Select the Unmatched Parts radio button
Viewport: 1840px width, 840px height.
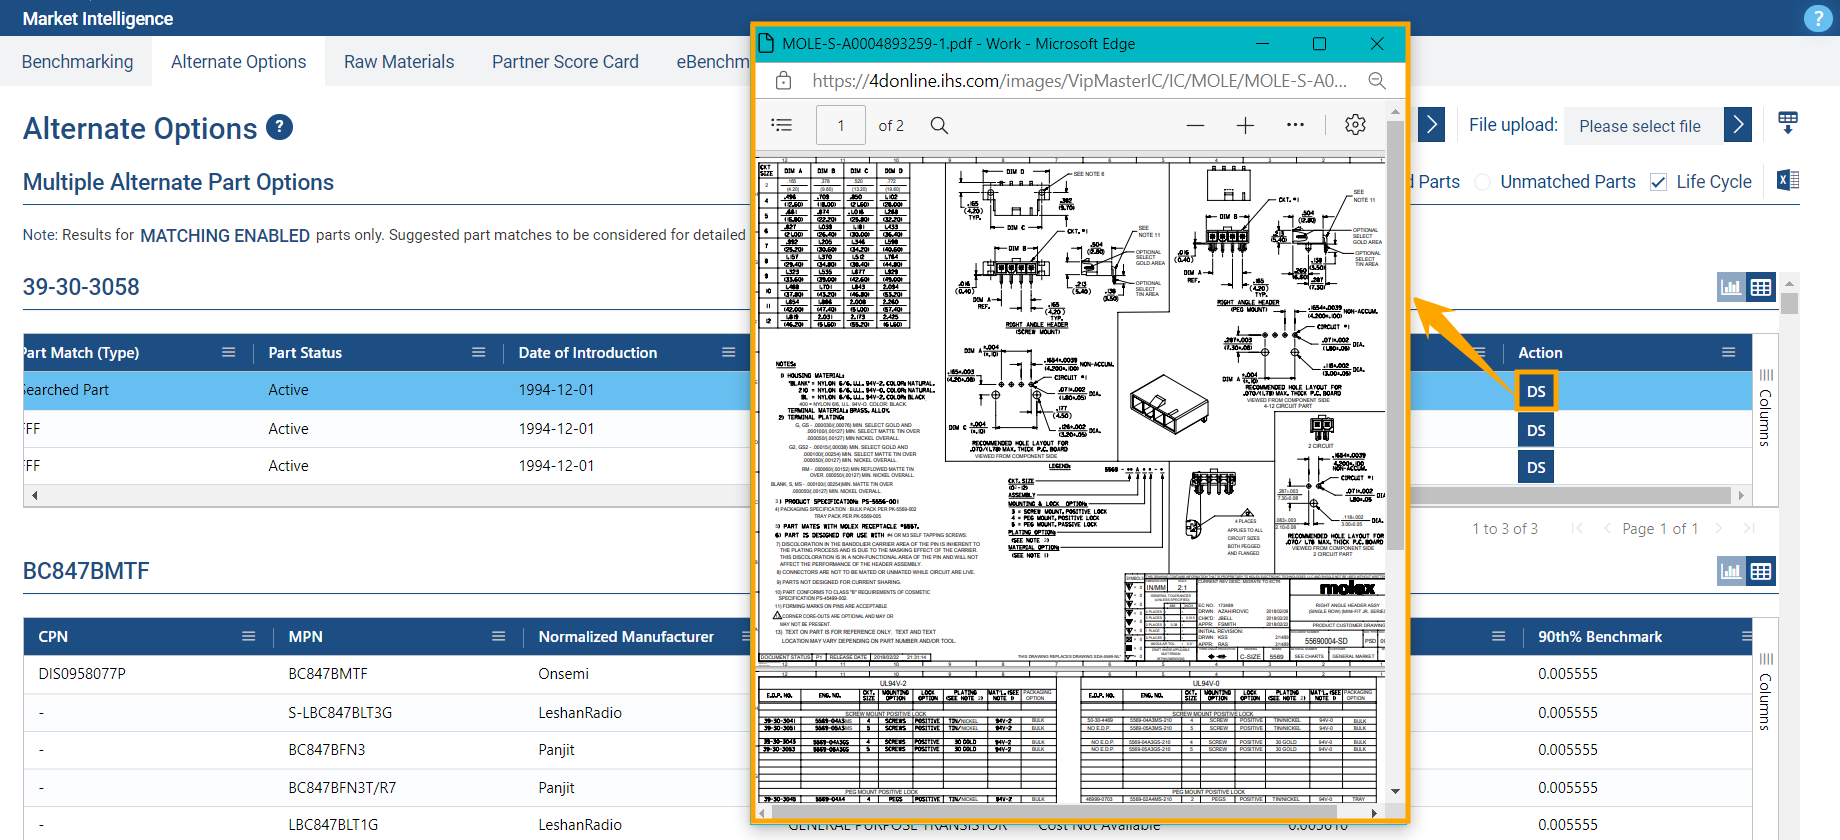(1482, 182)
